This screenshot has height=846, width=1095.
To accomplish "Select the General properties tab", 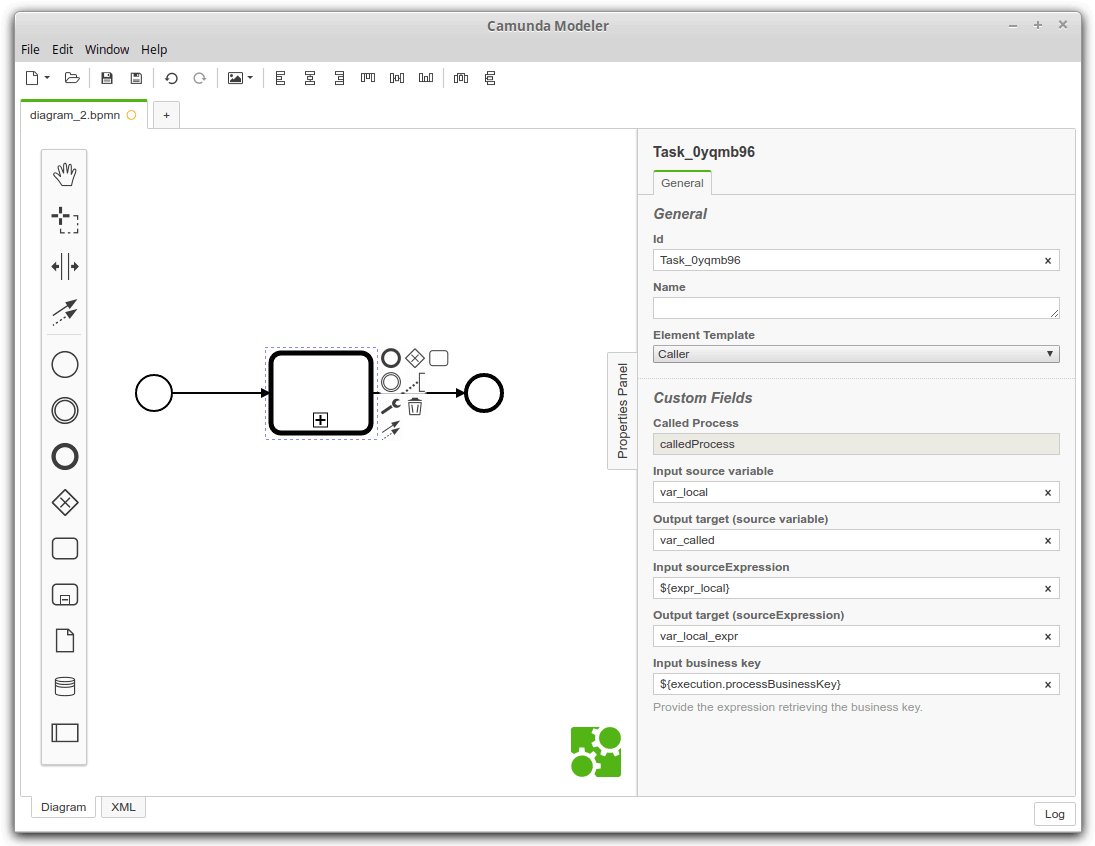I will click(x=682, y=183).
